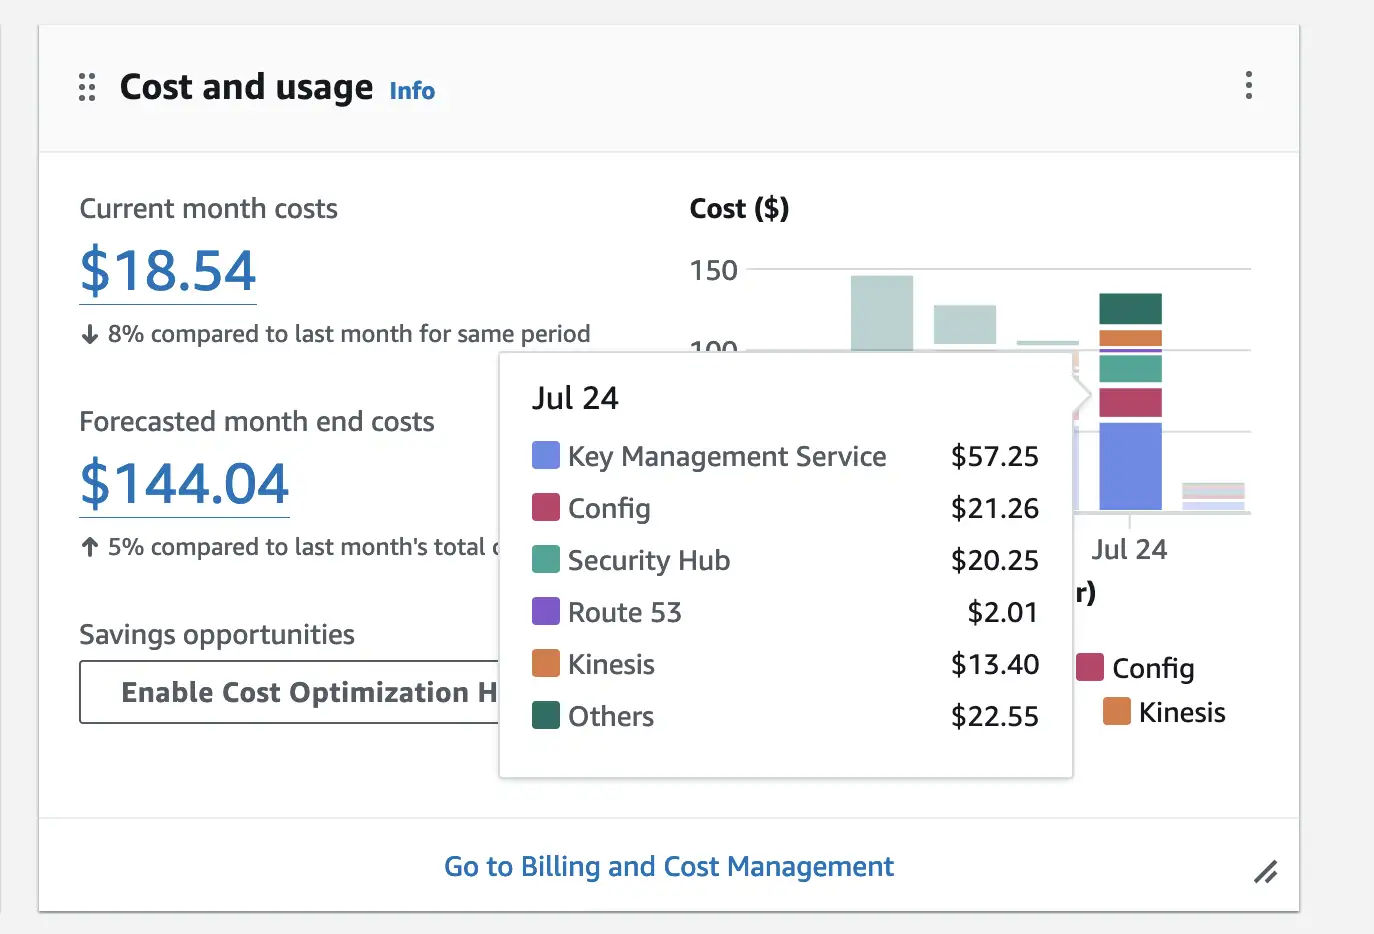Click the Key Management Service label in tooltip
The width and height of the screenshot is (1374, 934).
pyautogui.click(x=727, y=457)
